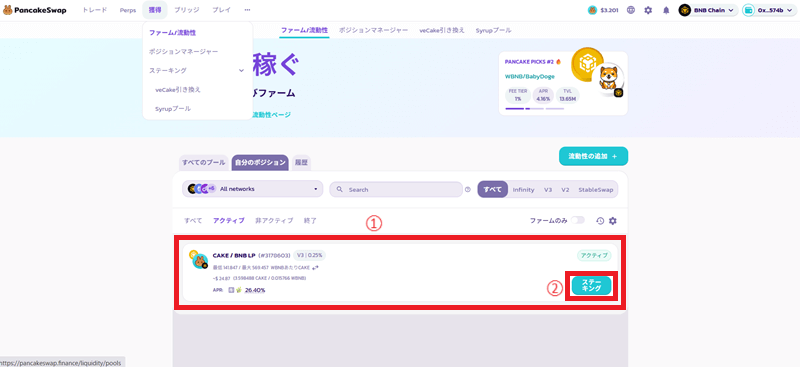Click the first Pancake Picks carousel indicator
Viewport: 800px width, 367px height.
(514, 108)
